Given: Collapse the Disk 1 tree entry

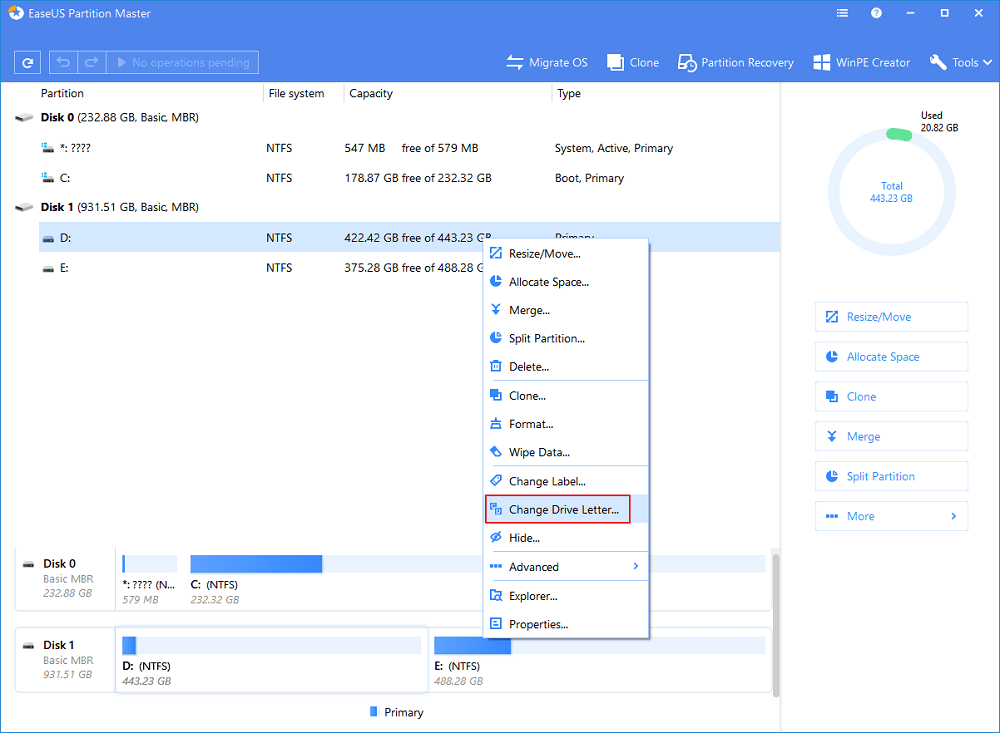Looking at the screenshot, I should click(23, 207).
